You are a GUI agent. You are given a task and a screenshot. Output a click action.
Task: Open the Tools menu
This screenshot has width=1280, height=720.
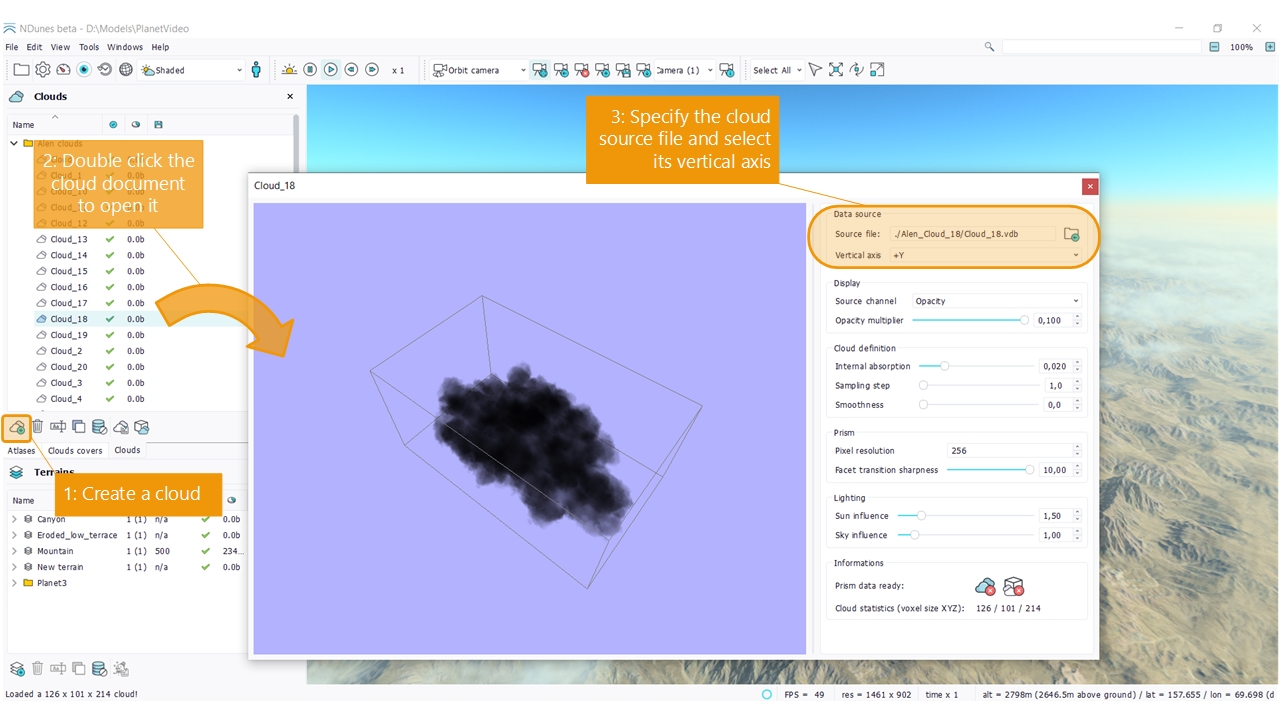(89, 47)
